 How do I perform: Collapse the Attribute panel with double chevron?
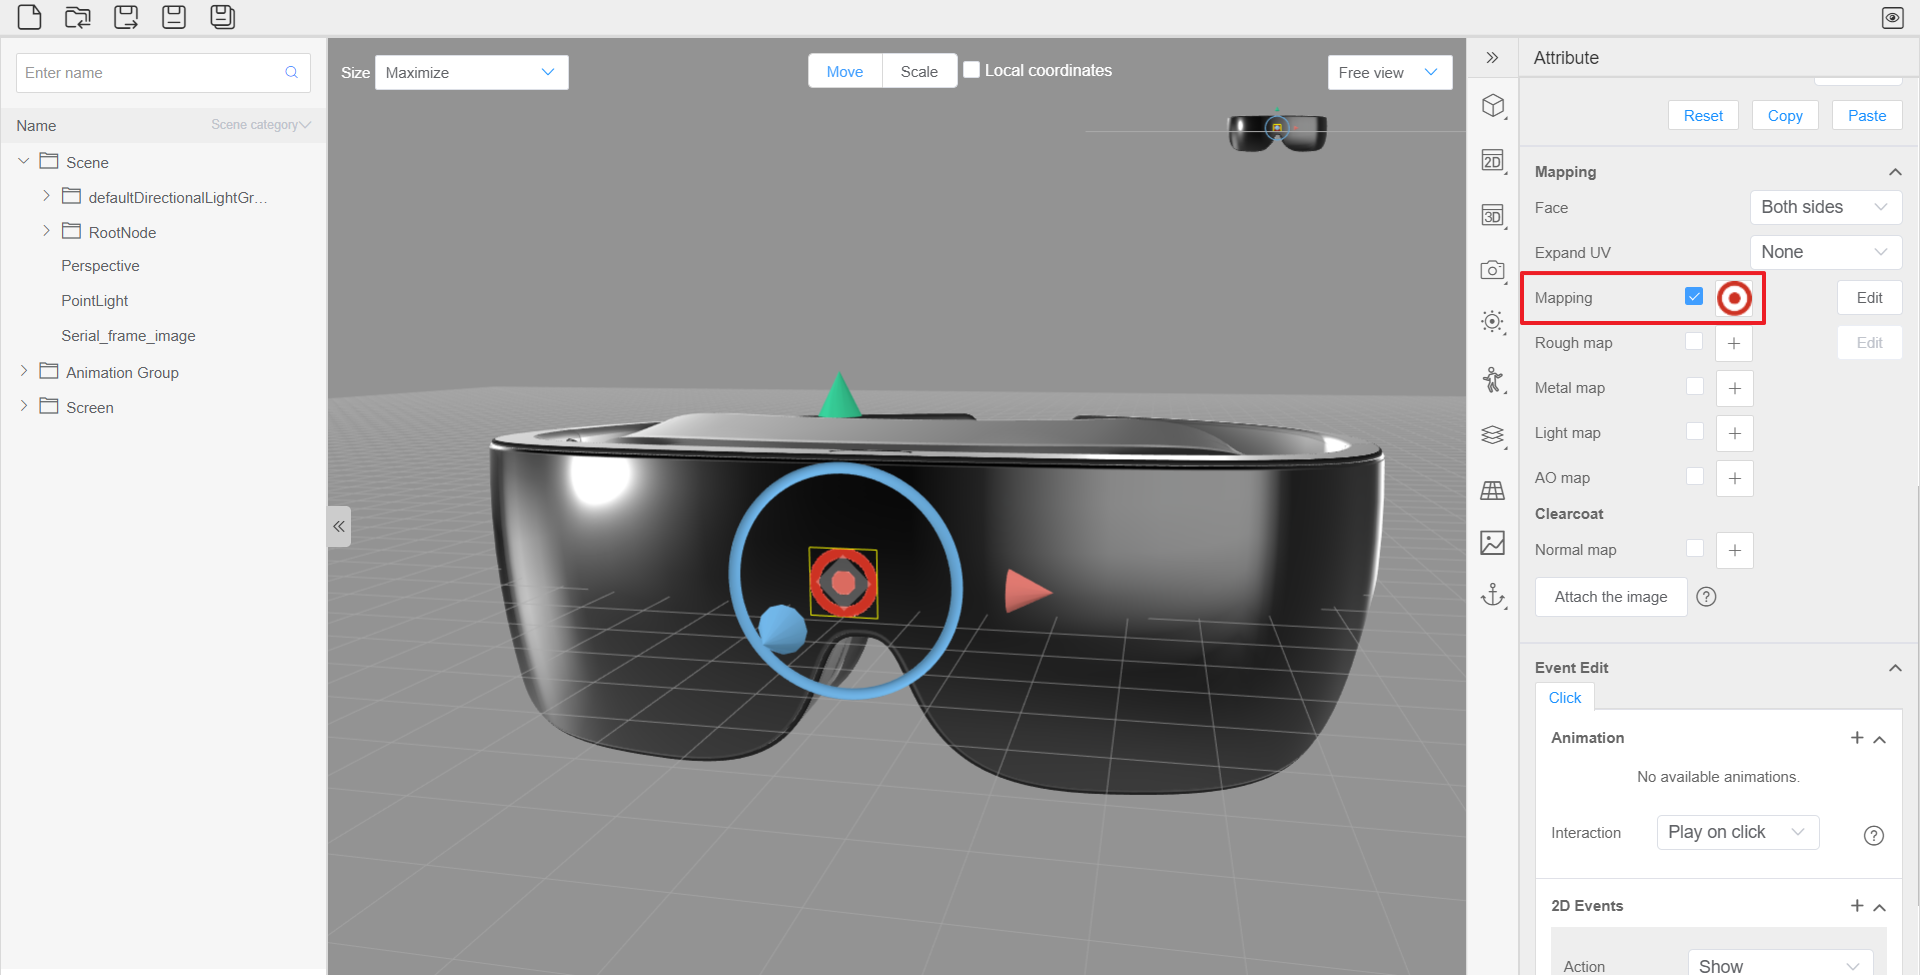pyautogui.click(x=1492, y=58)
